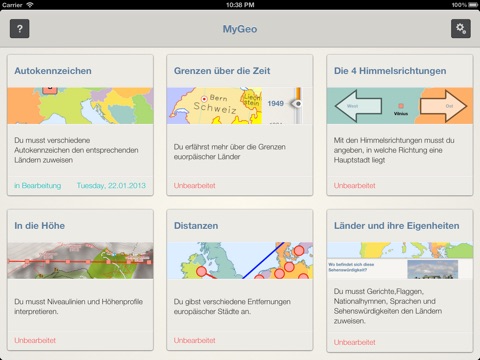
Task: Click the Tuesday, 22.01.2013 date label
Action: 111,186
